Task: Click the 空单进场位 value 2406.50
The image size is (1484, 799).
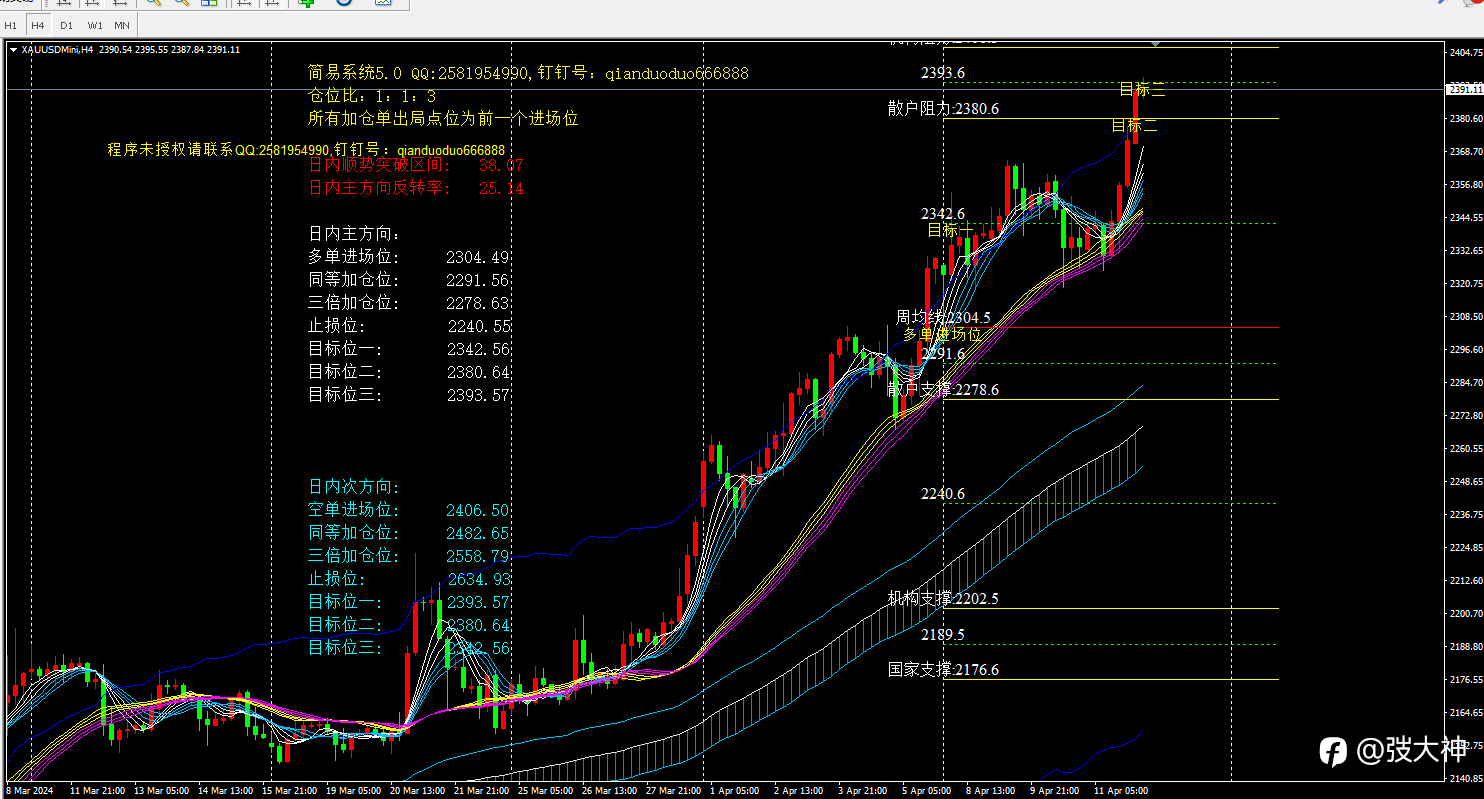Action: (478, 510)
